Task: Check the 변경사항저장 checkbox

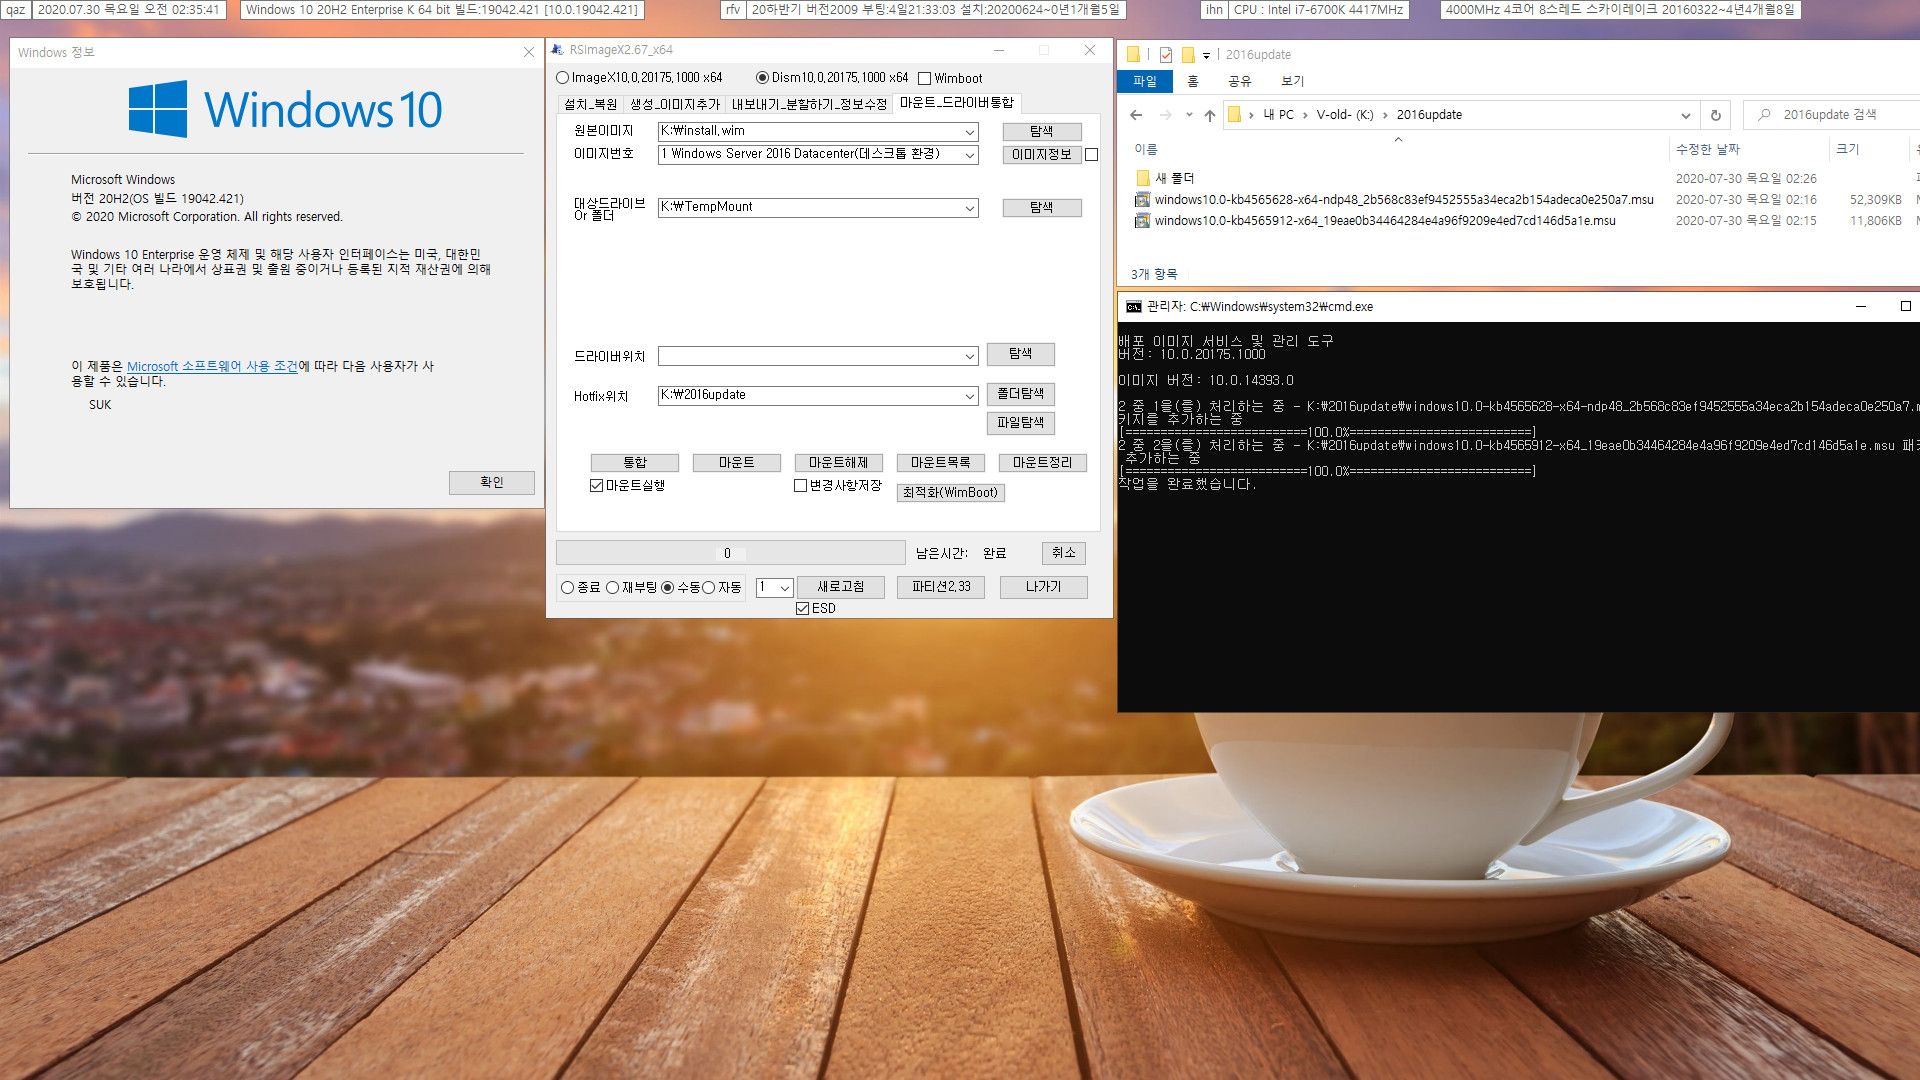Action: 801,486
